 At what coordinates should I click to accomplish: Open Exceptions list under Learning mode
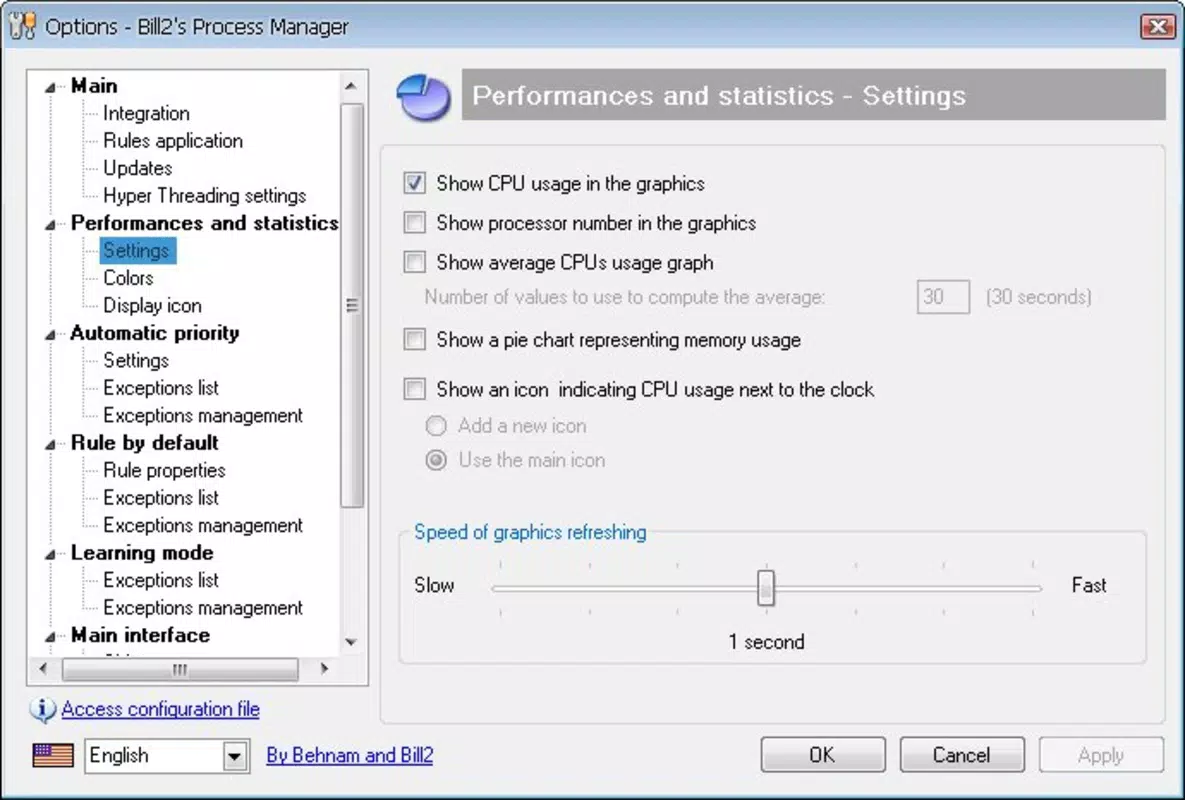161,580
